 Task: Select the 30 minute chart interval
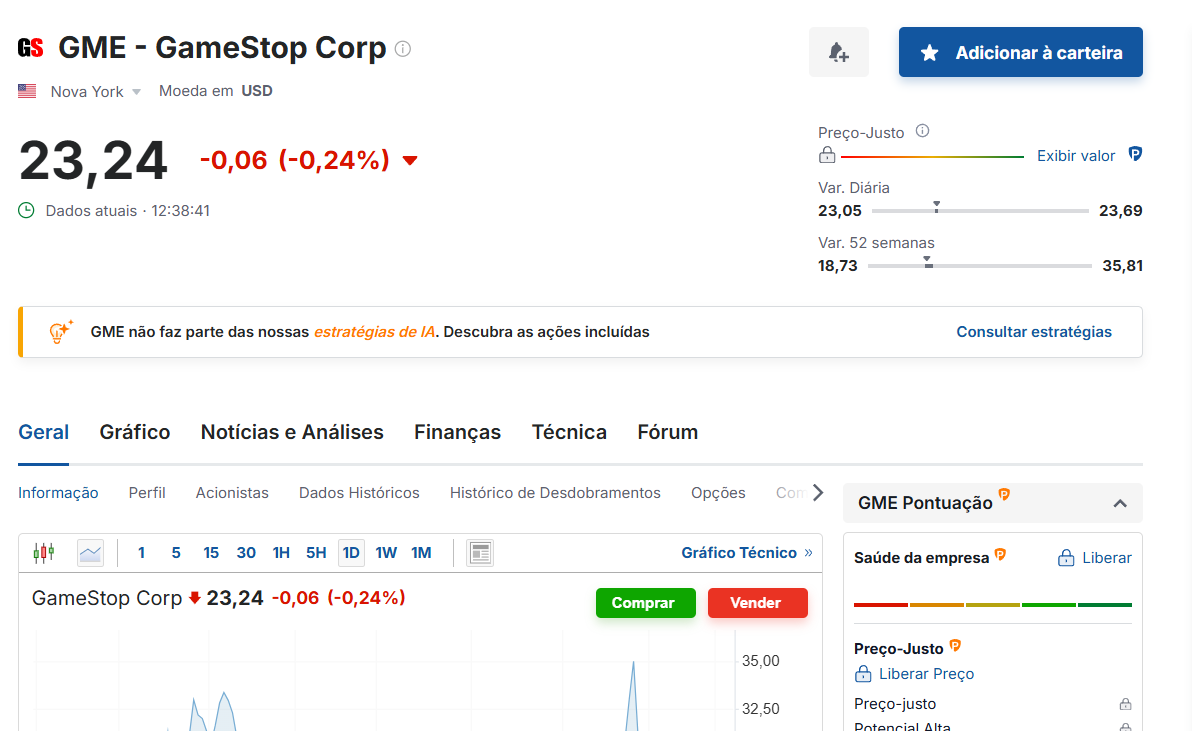[x=246, y=553]
